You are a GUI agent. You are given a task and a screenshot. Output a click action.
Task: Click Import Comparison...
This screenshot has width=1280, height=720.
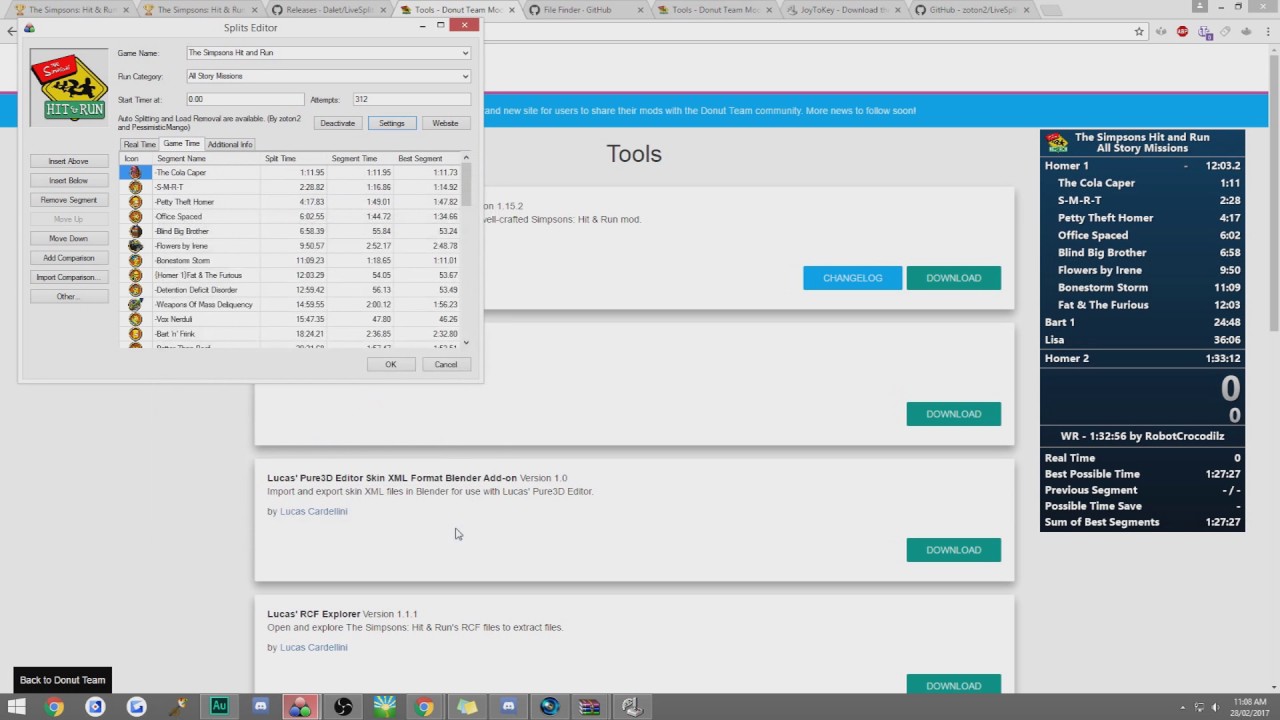click(x=68, y=277)
